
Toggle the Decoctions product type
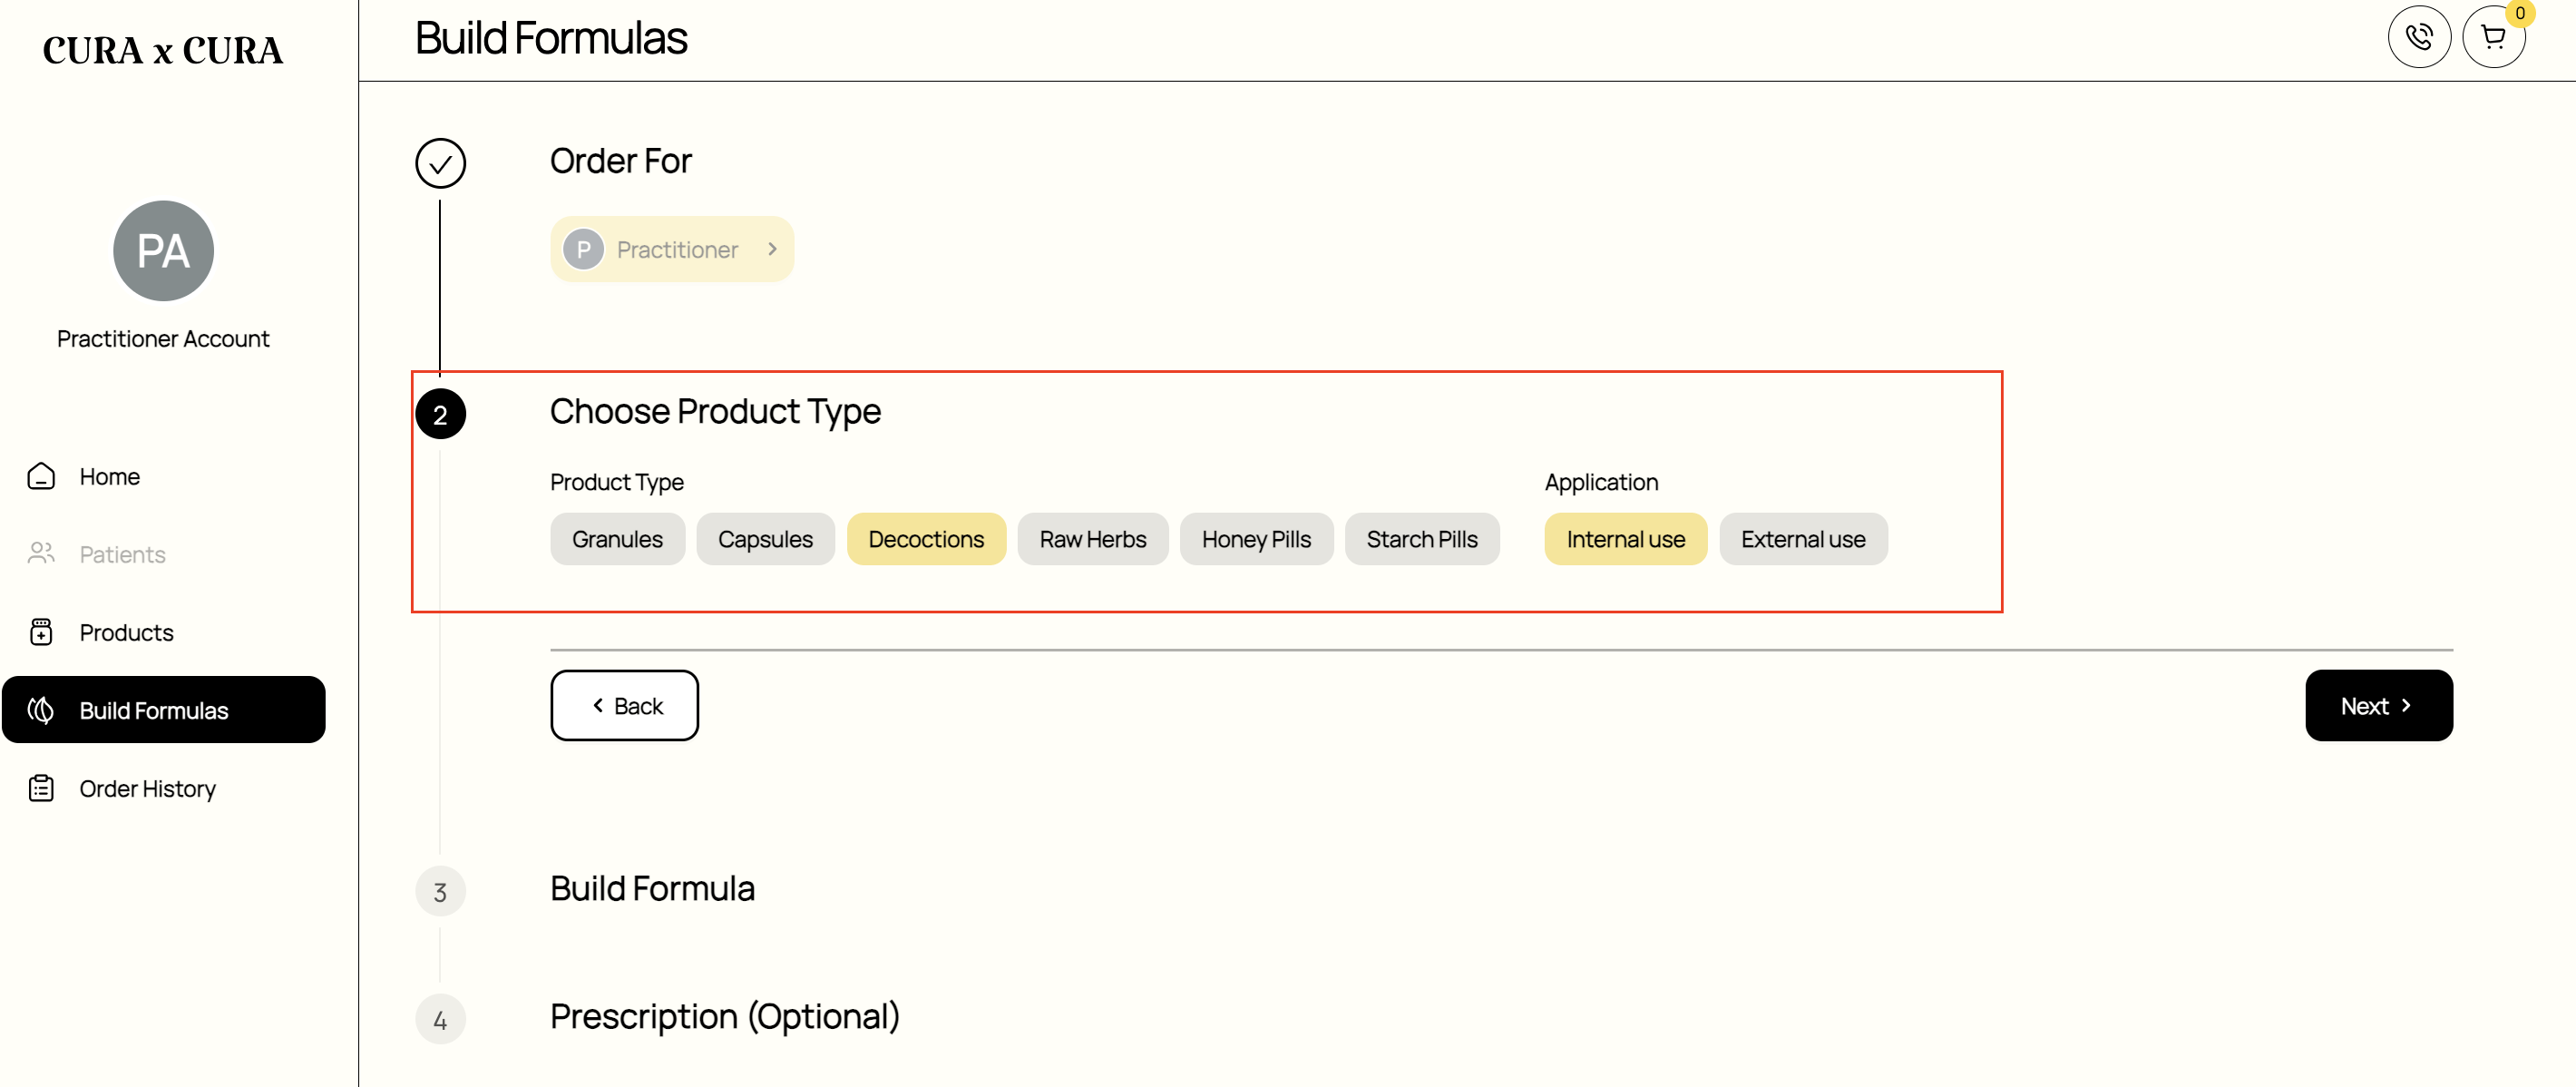click(926, 539)
